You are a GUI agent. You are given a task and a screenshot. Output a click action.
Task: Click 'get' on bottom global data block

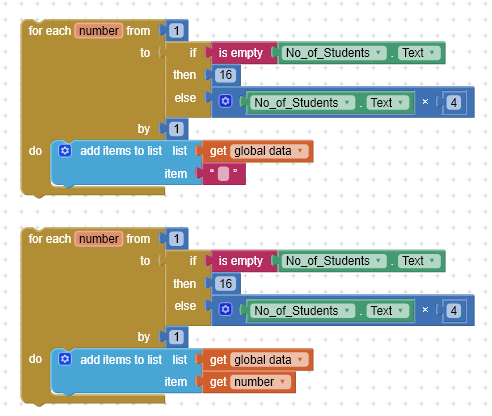click(x=218, y=360)
